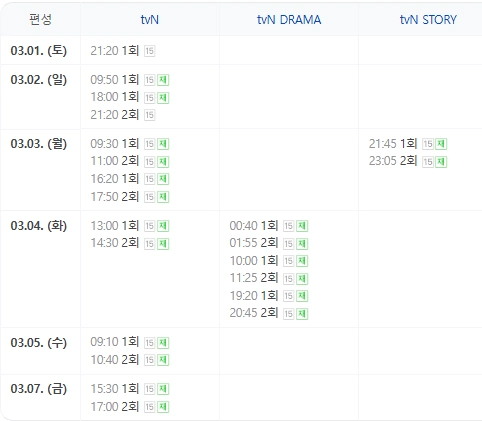Click the 11:25 2회 tvN DRAMA entry
Image resolution: width=482 pixels, height=421 pixels.
tap(254, 277)
